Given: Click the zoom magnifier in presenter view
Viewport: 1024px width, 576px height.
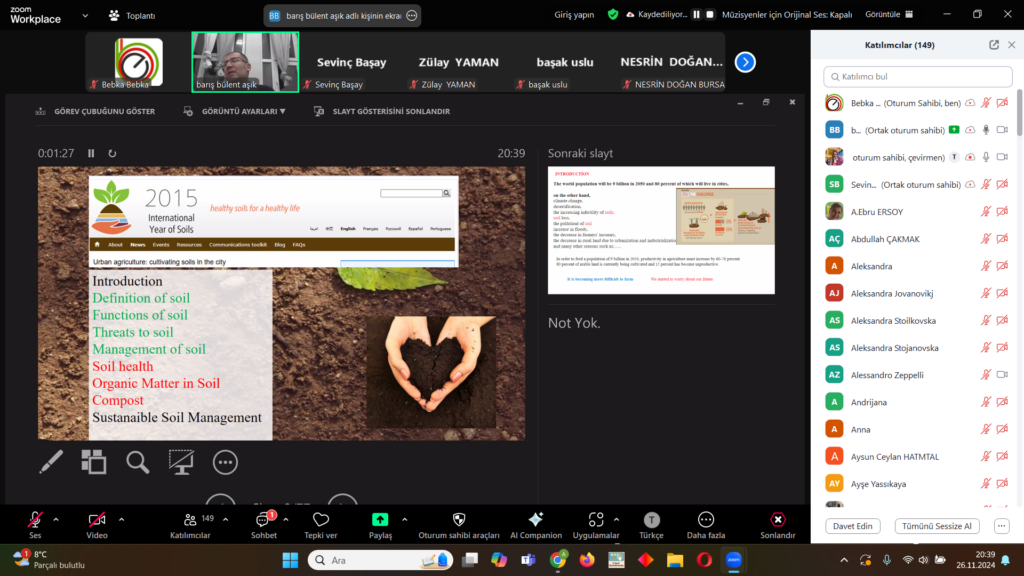Looking at the screenshot, I should pyautogui.click(x=137, y=461).
